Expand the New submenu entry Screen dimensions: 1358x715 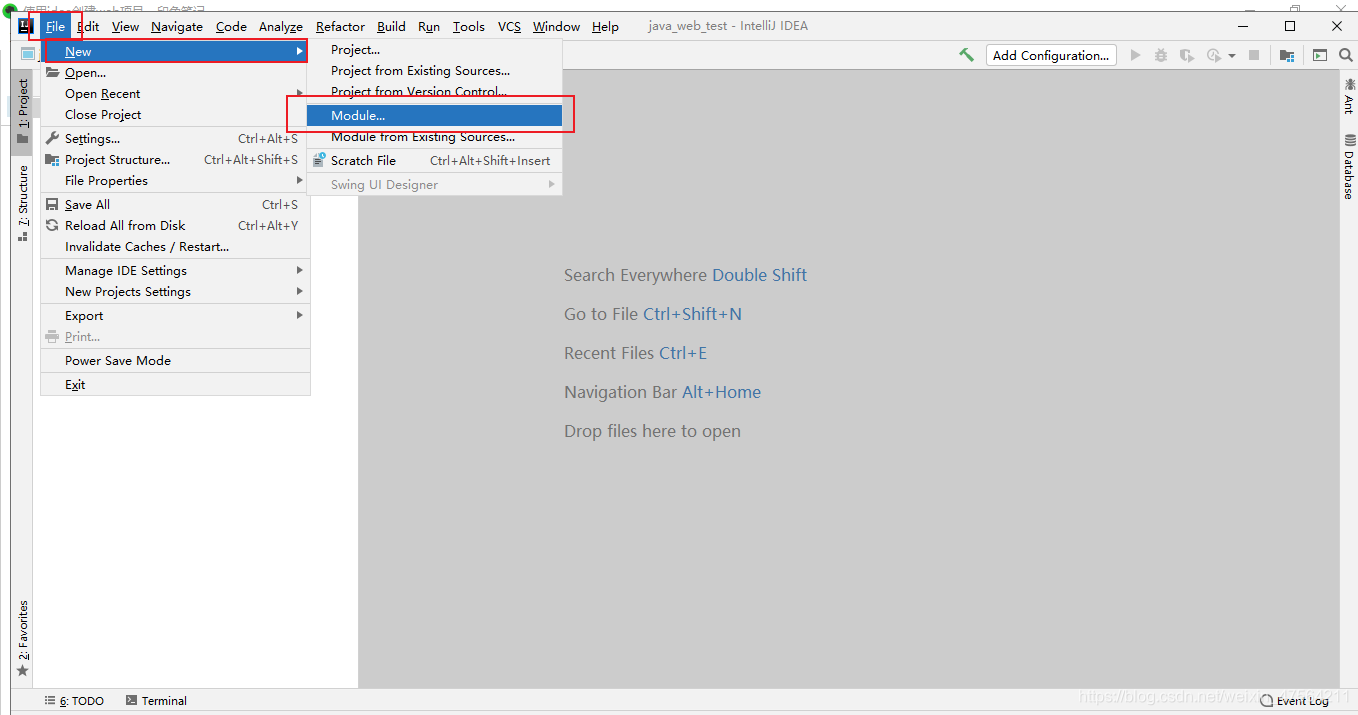[175, 51]
